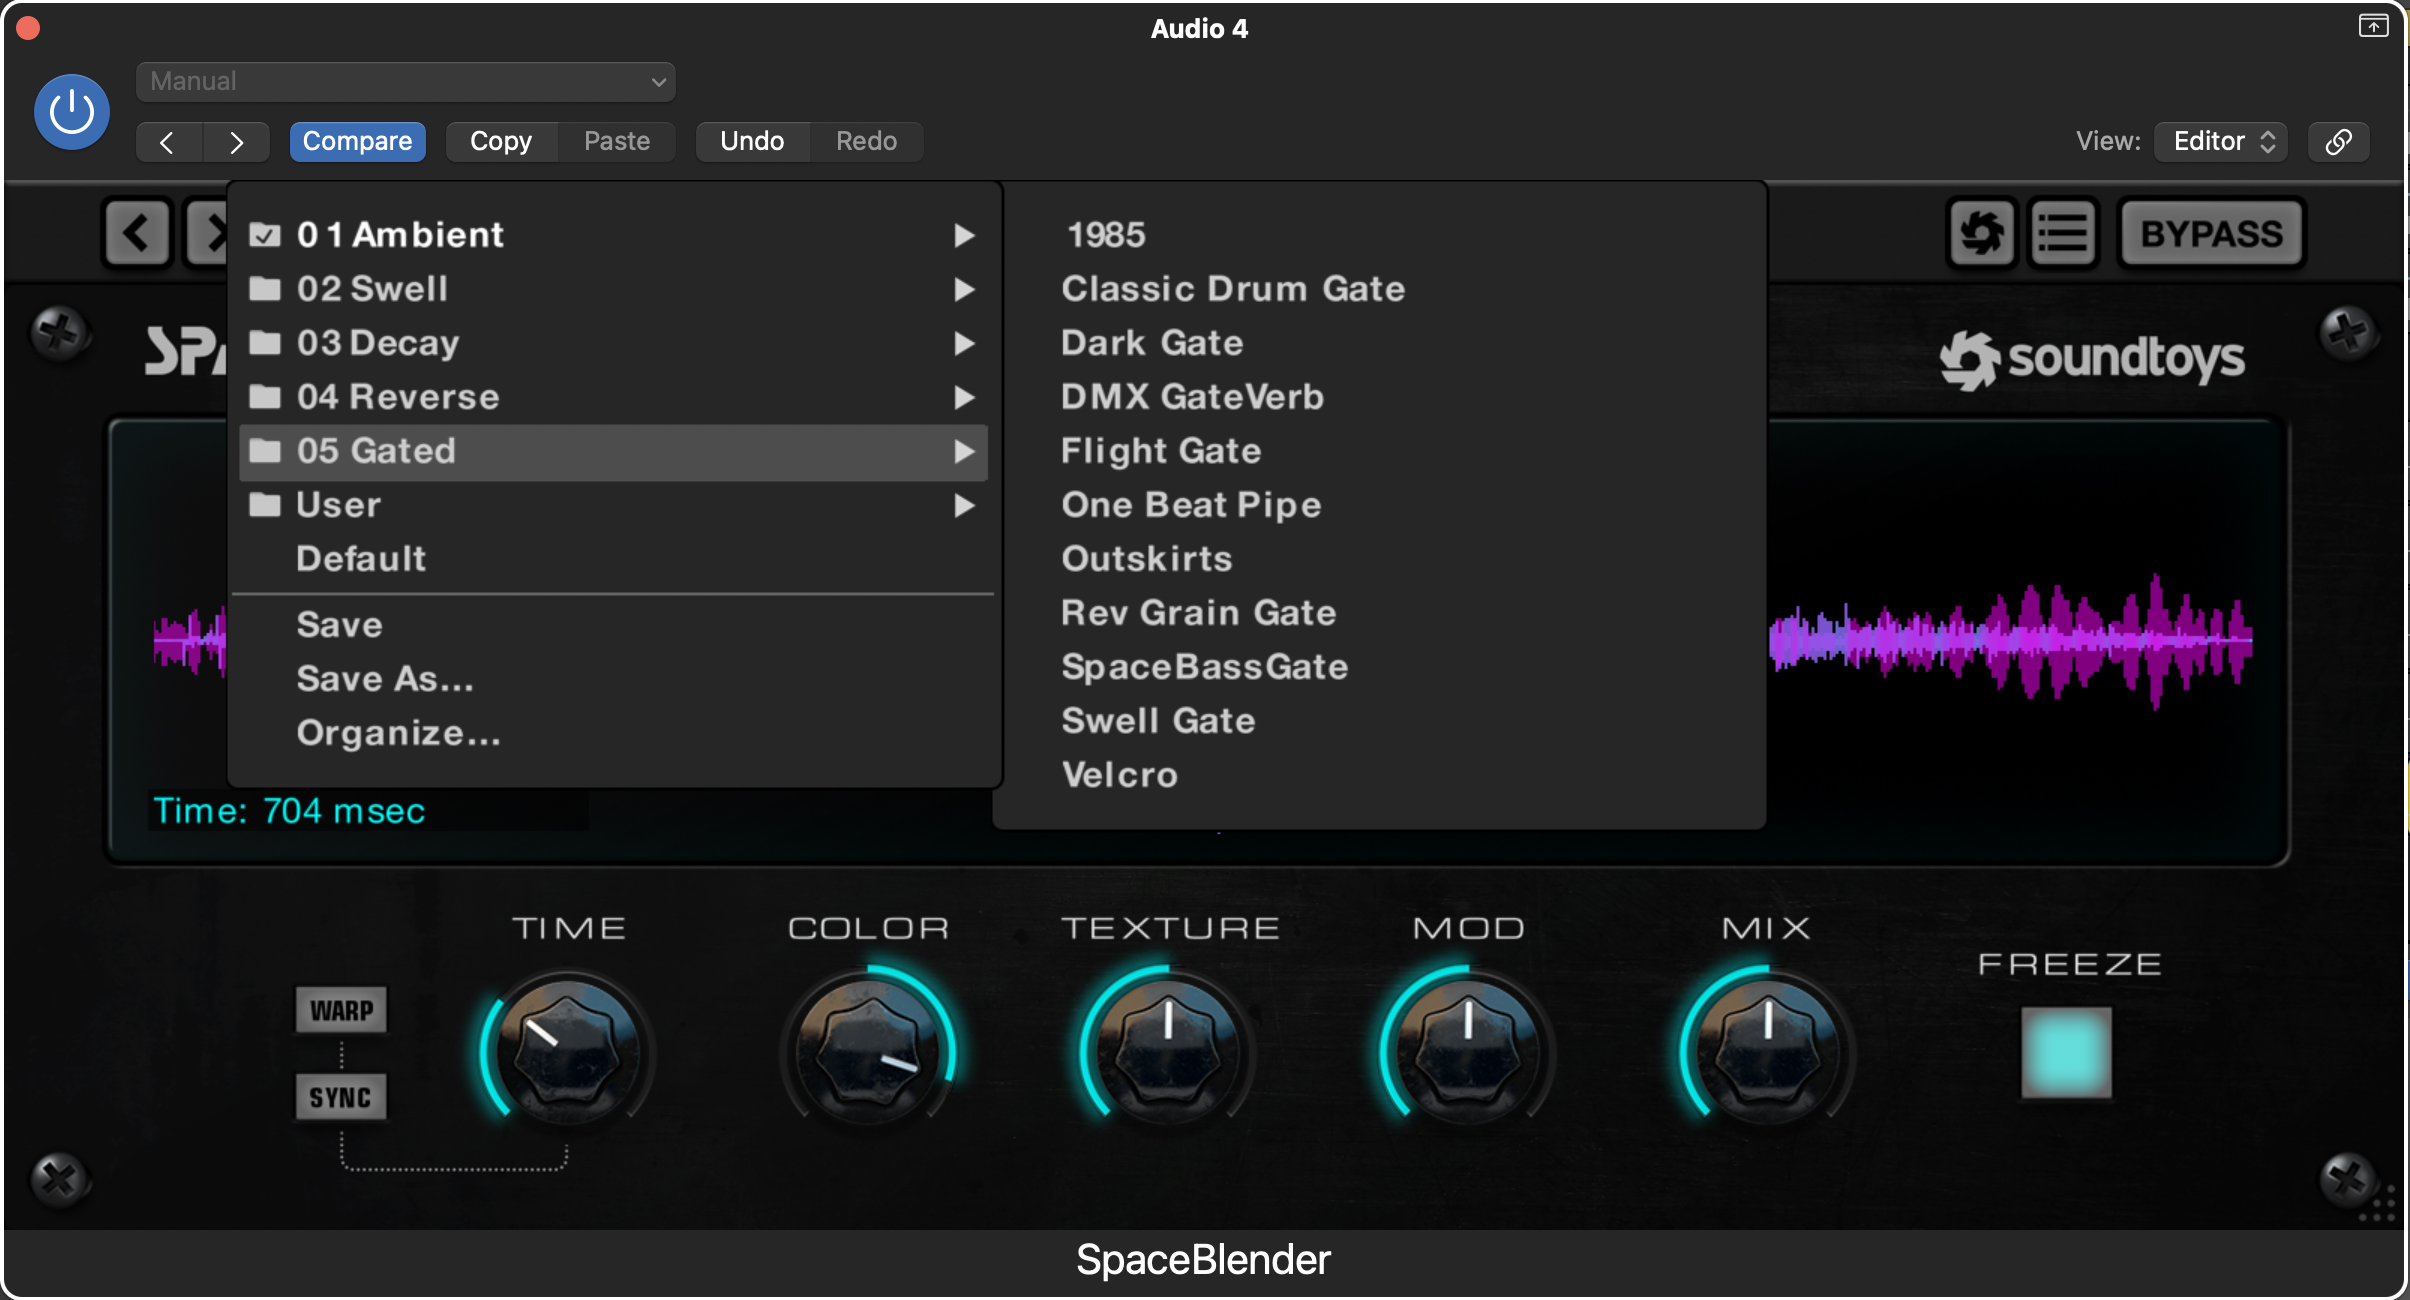Click the 05 Gated folder icon
Screen dimensions: 2410x1300
coord(264,451)
